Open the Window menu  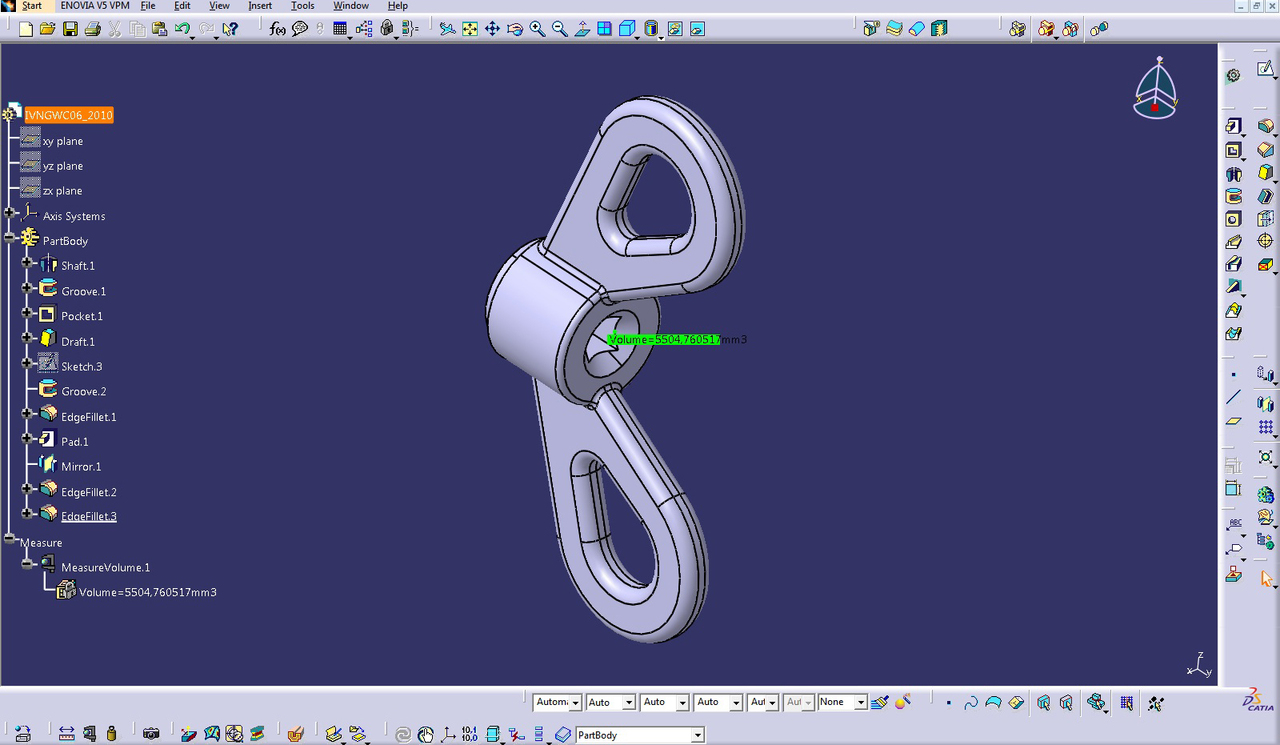coord(351,6)
